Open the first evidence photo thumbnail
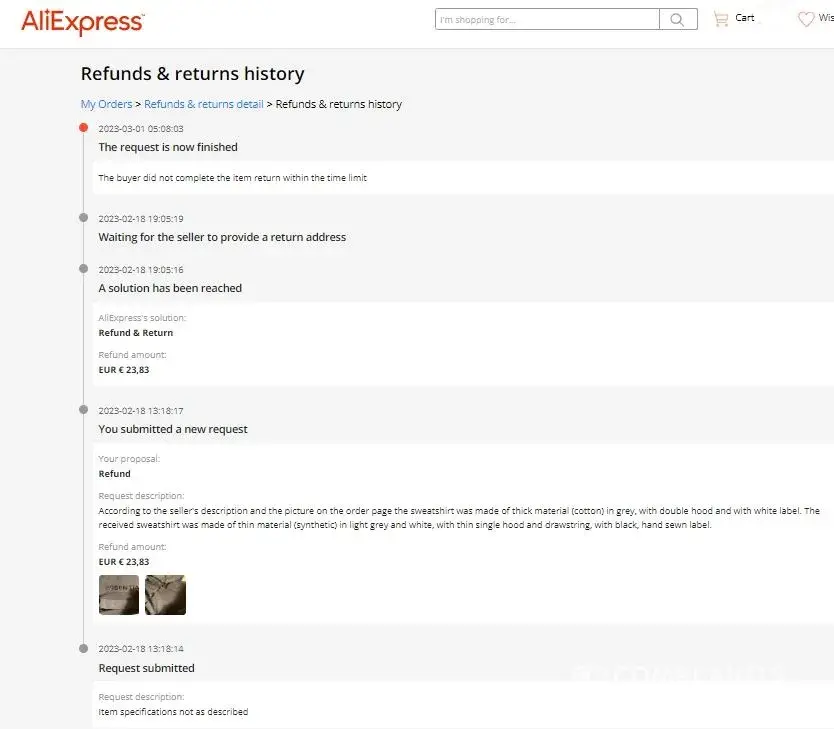 coord(119,595)
